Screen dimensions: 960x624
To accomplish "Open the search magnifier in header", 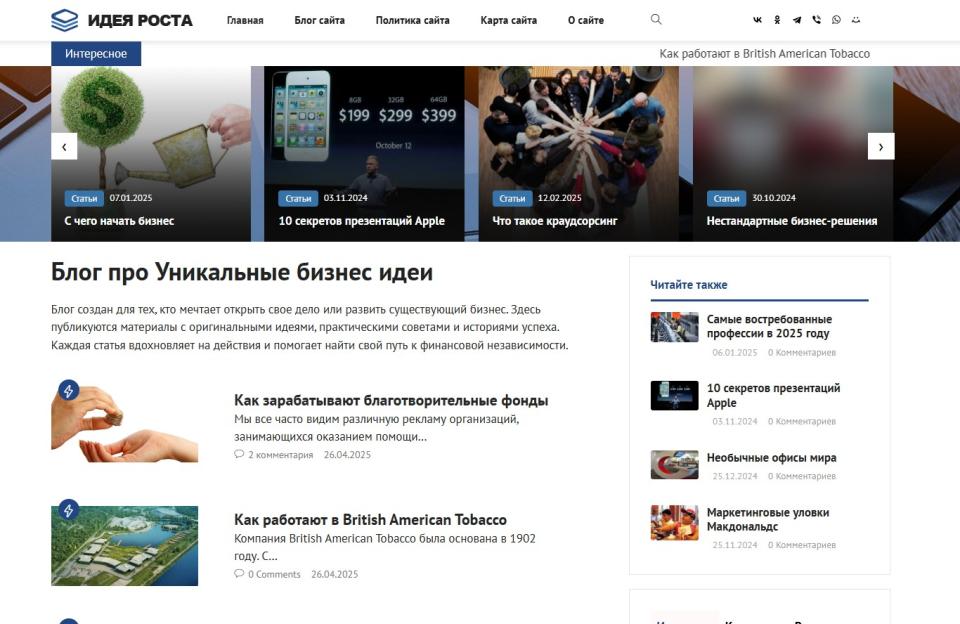I will coord(656,20).
